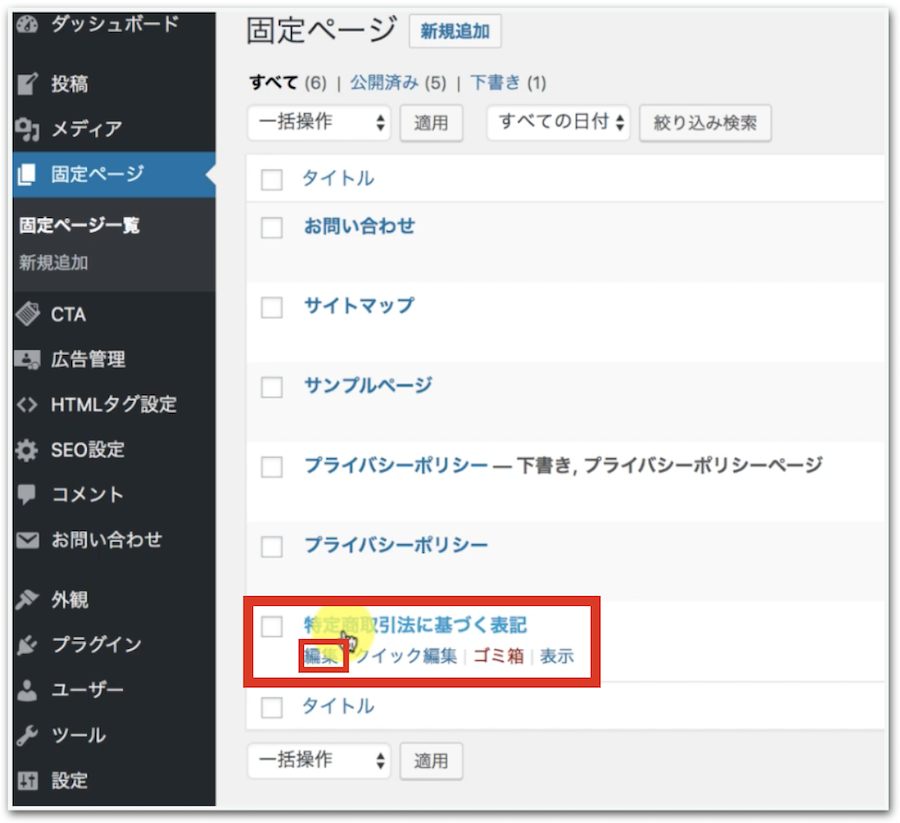Select 新規追加 in the sidebar submenu

[x=54, y=263]
